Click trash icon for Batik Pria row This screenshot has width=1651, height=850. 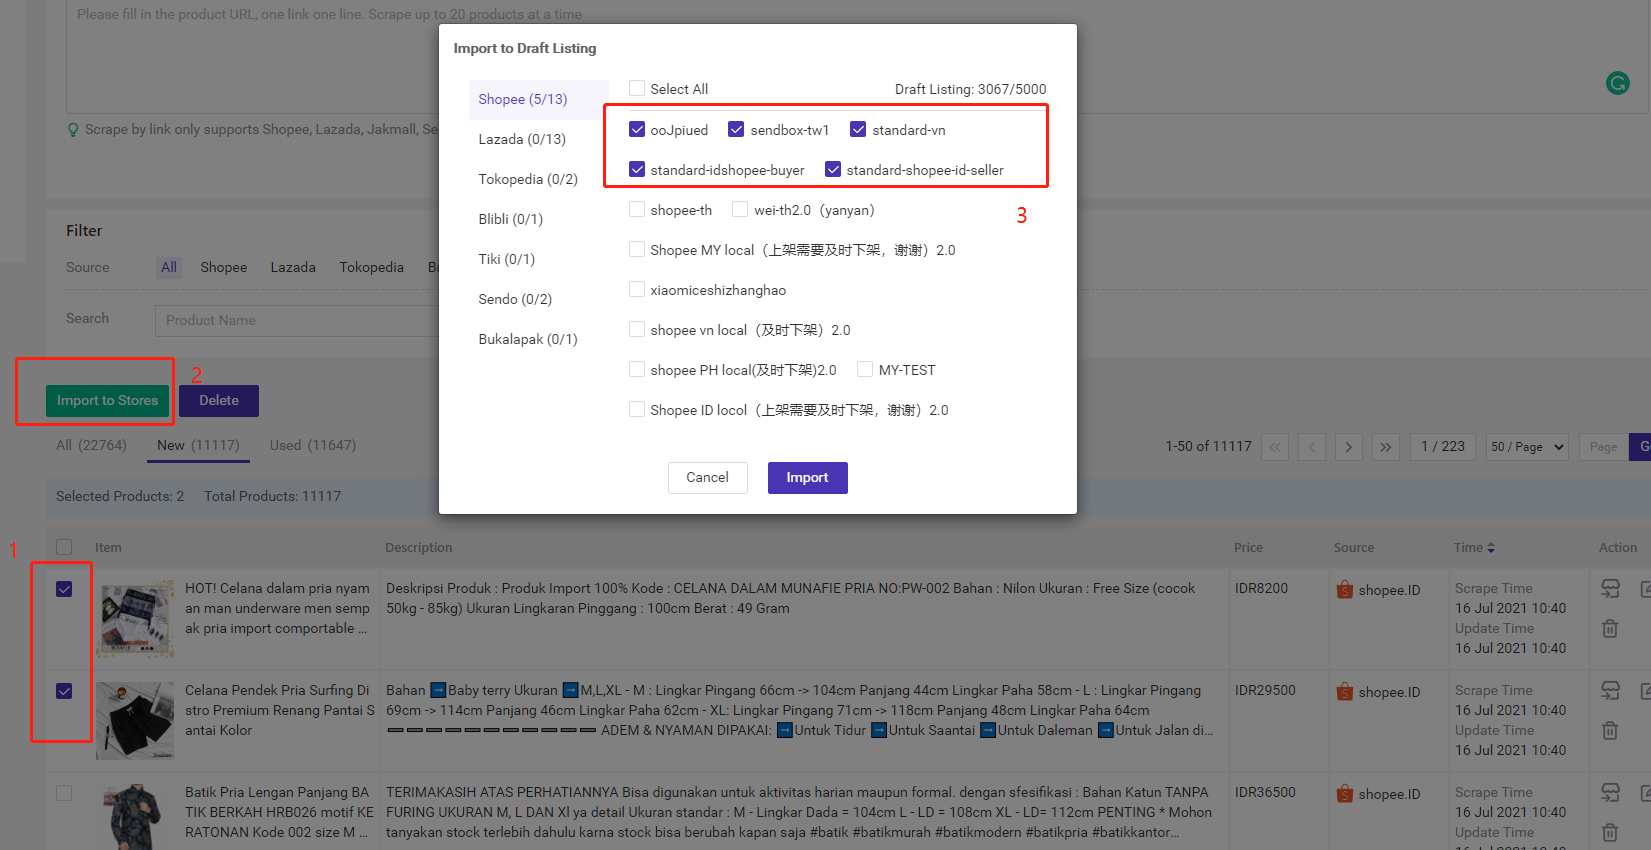pos(1610,833)
